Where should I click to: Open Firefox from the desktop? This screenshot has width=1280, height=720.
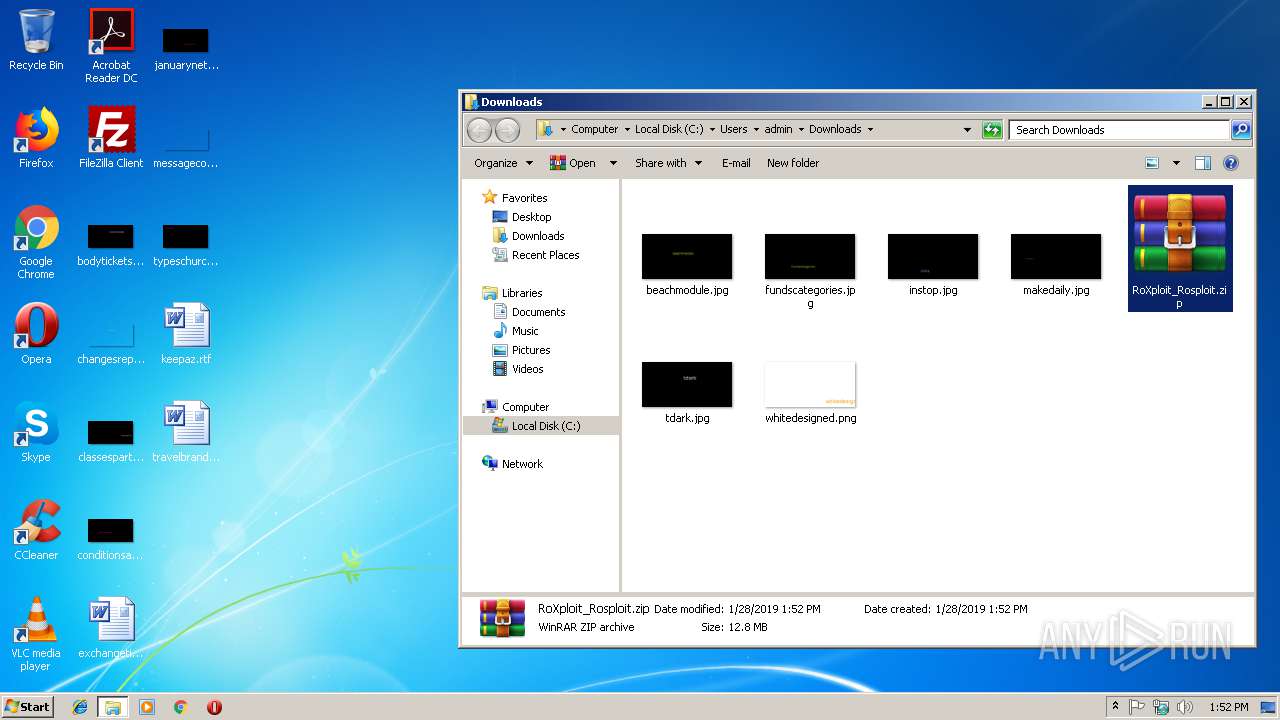point(36,138)
